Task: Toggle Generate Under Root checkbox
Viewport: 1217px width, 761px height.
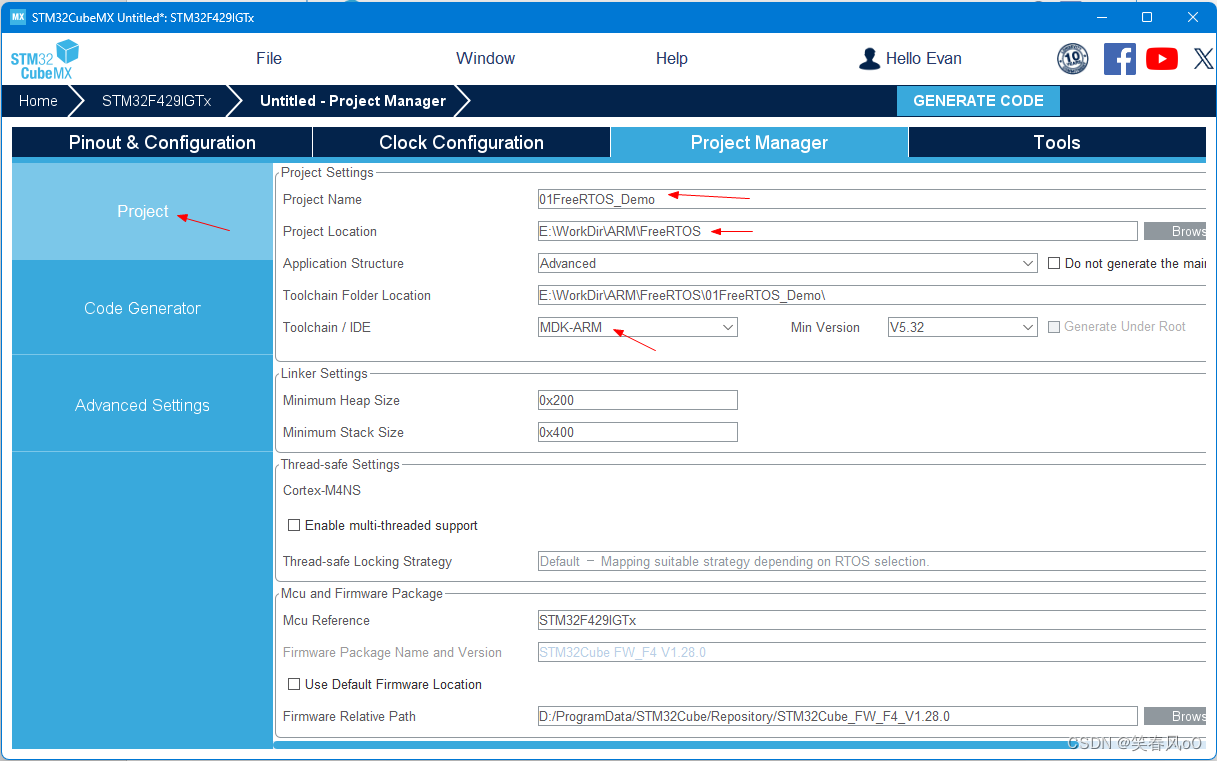Action: [1054, 326]
